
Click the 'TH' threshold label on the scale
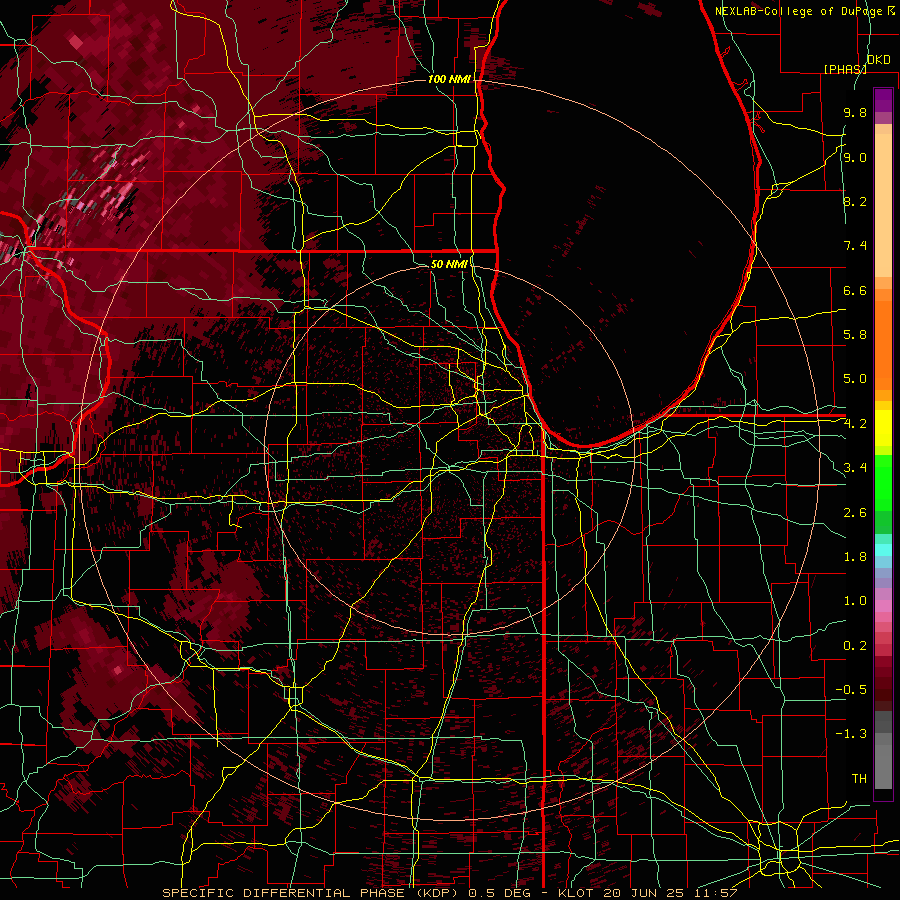coord(859,779)
